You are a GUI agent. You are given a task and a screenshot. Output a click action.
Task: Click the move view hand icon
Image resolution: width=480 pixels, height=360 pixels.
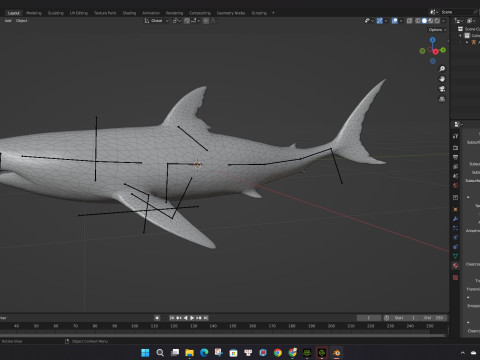tap(442, 79)
